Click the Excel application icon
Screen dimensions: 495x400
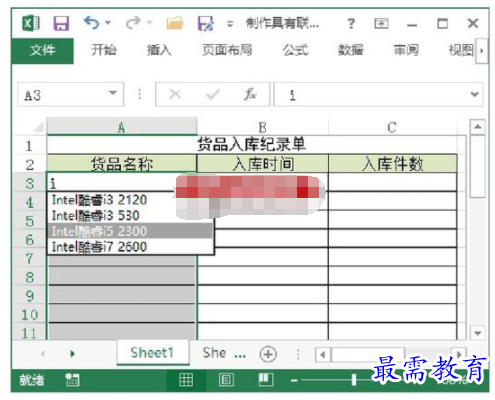[x=31, y=23]
